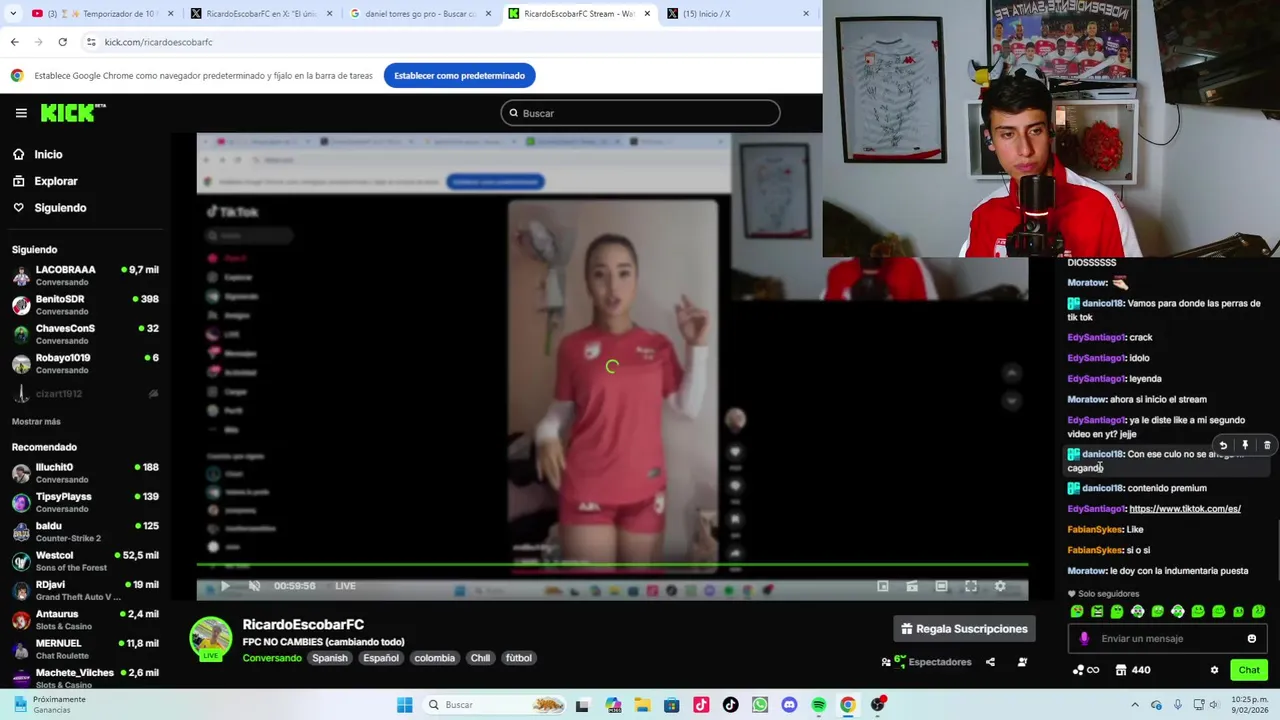Expand followed list with Mostrar más

36,421
